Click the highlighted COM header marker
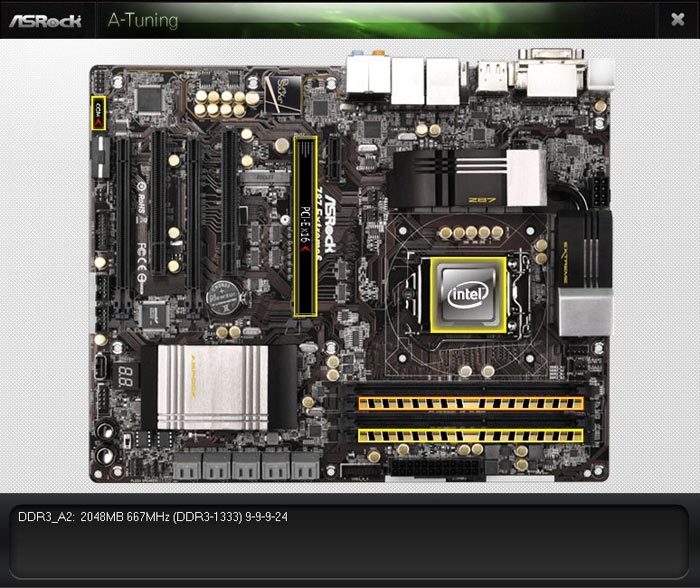700x588 pixels. click(98, 113)
